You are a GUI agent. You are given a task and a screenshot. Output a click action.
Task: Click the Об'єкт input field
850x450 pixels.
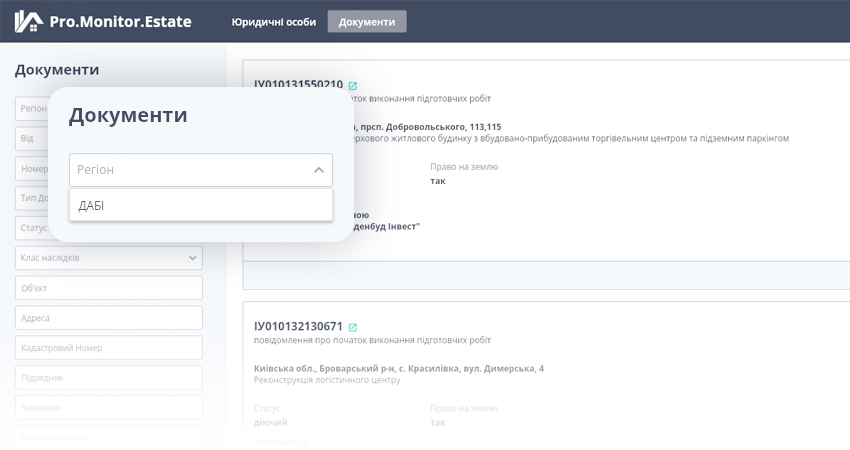[108, 288]
